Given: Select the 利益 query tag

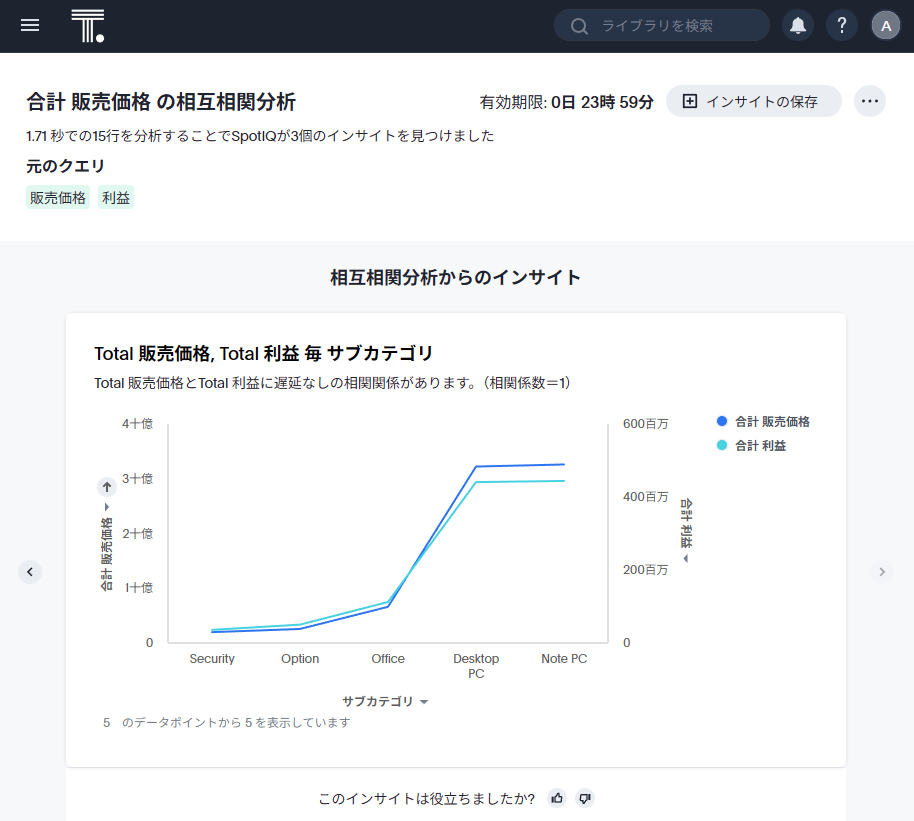Looking at the screenshot, I should 116,198.
